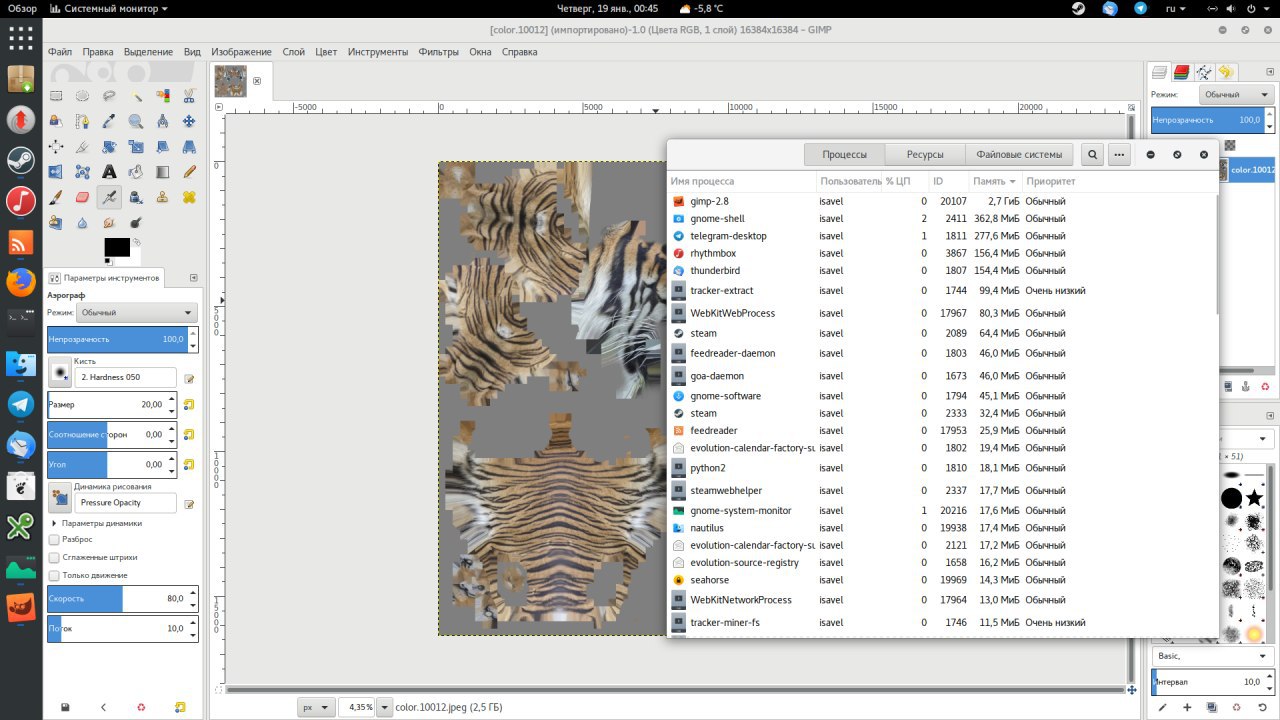Open the layer Режим dropdown in layers panel
The height and width of the screenshot is (720, 1280).
pyautogui.click(x=1236, y=94)
